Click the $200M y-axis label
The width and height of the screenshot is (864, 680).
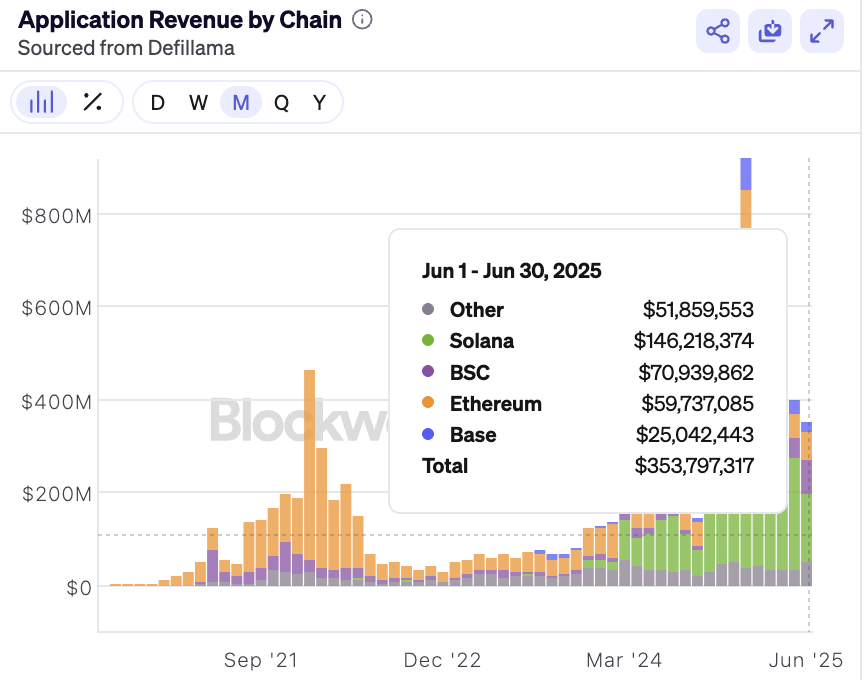pos(57,494)
